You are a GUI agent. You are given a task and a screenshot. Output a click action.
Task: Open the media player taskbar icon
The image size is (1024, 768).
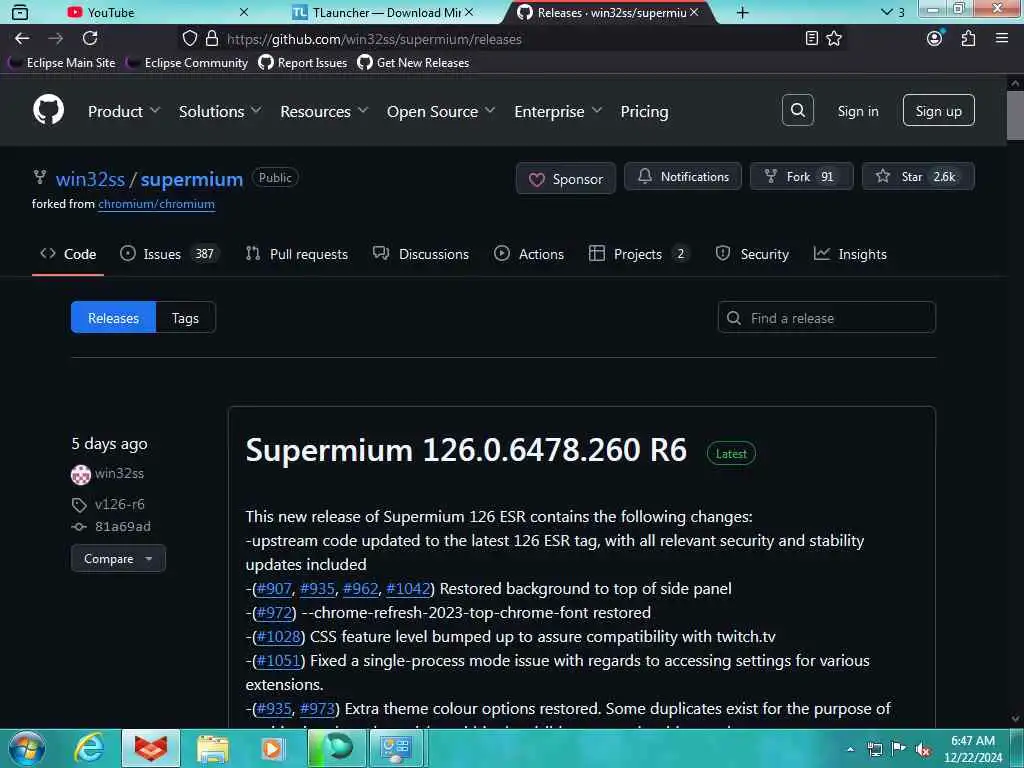[272, 748]
